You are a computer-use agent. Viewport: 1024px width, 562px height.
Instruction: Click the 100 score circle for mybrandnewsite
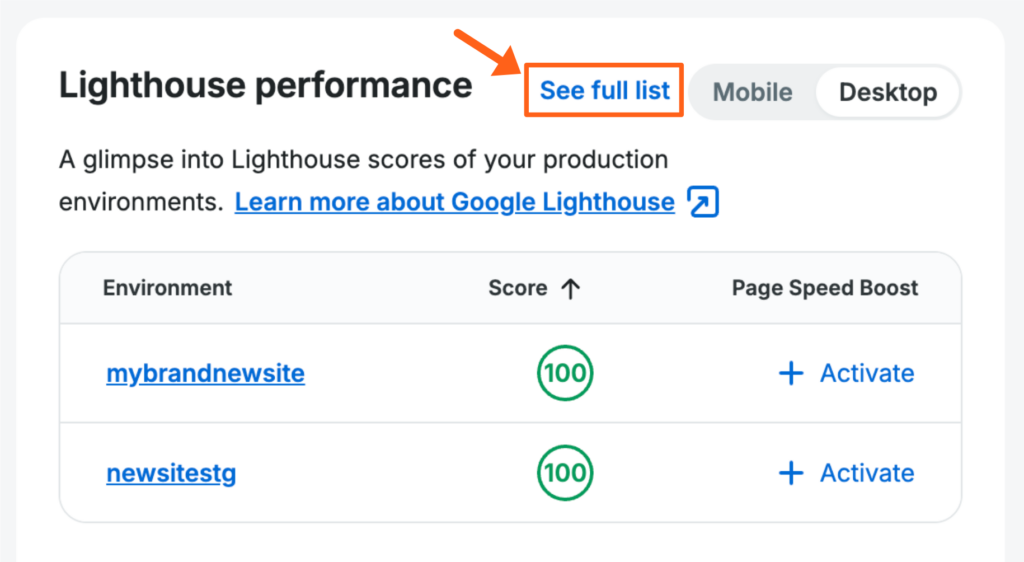pos(565,374)
